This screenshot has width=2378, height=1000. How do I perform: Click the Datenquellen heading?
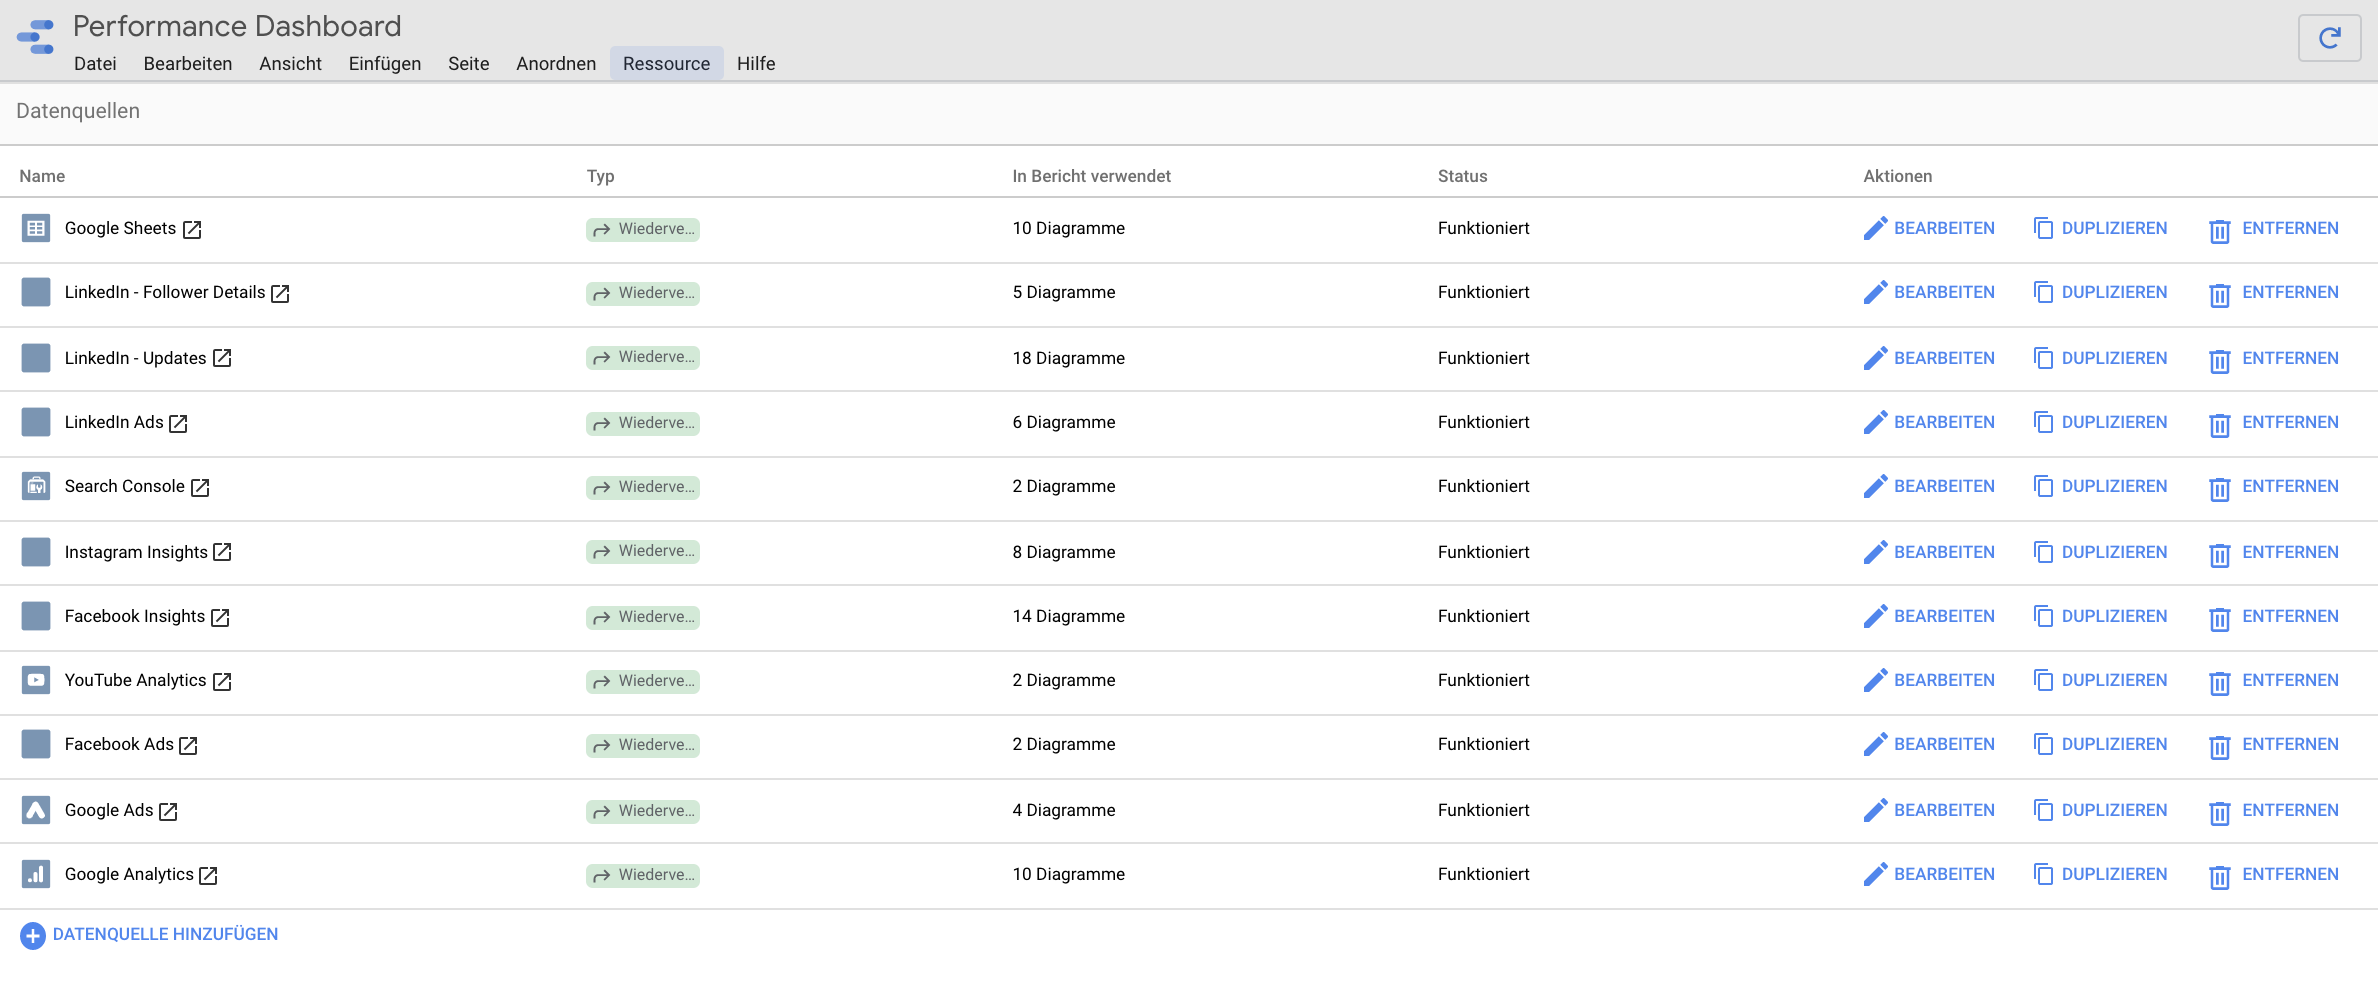[78, 111]
